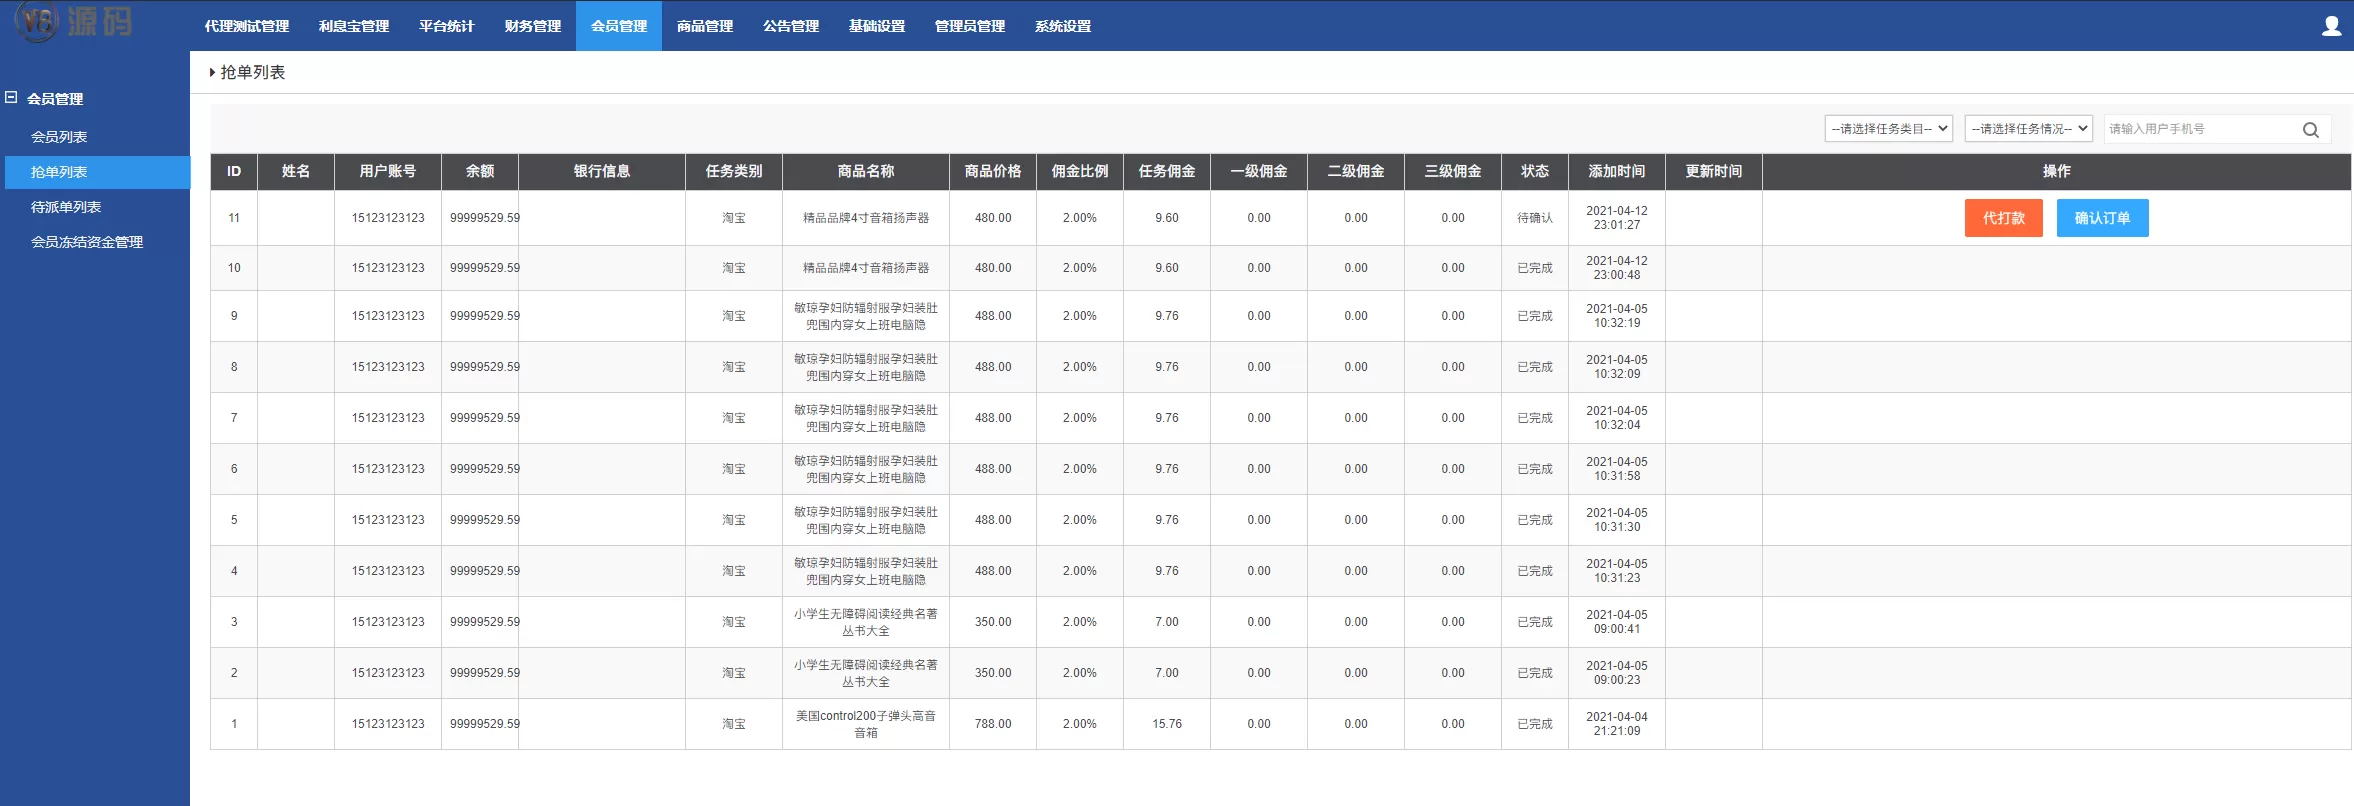Screen dimensions: 2354x806
Task: Open the 请选择任务情况 dropdown
Action: coord(2028,129)
